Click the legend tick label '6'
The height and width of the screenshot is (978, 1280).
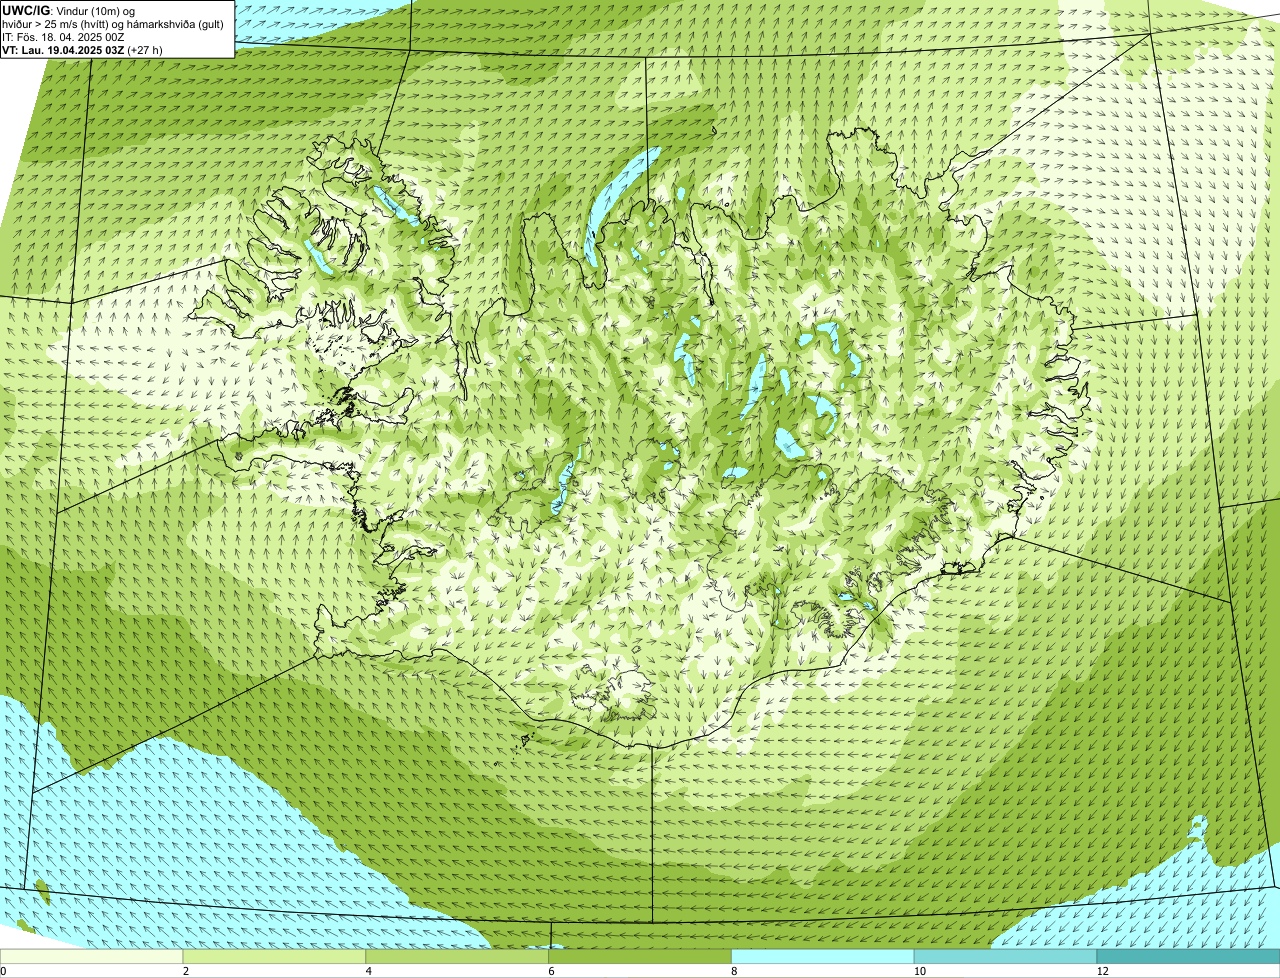coord(551,971)
